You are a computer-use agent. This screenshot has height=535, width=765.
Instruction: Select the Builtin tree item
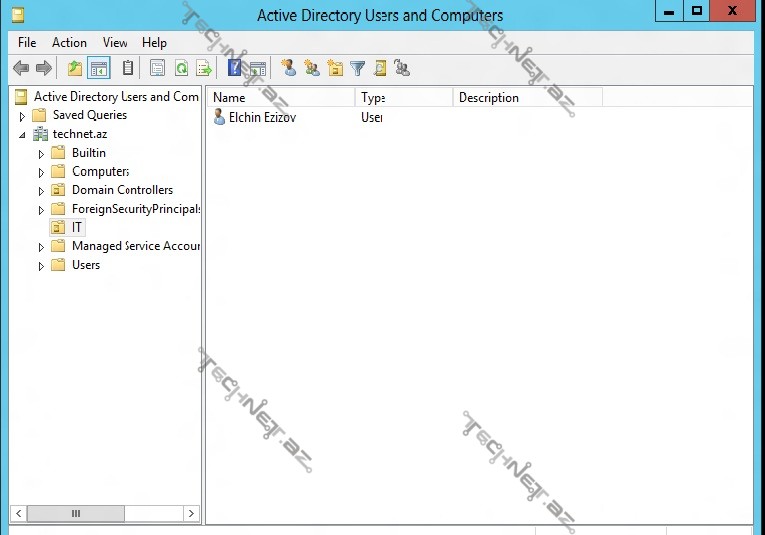click(89, 153)
